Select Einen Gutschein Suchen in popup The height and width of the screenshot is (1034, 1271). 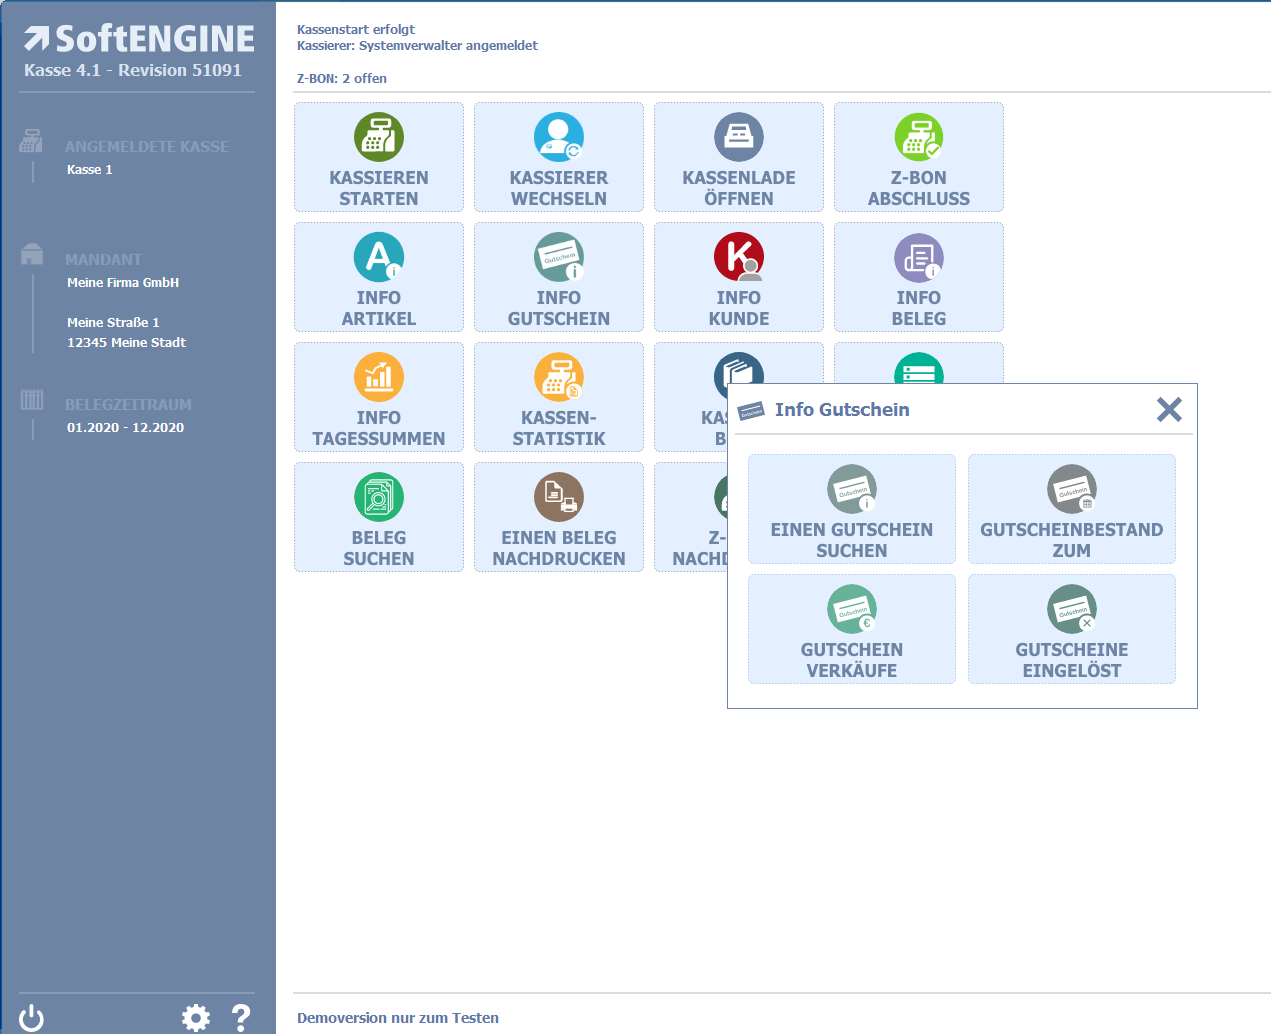tap(851, 510)
